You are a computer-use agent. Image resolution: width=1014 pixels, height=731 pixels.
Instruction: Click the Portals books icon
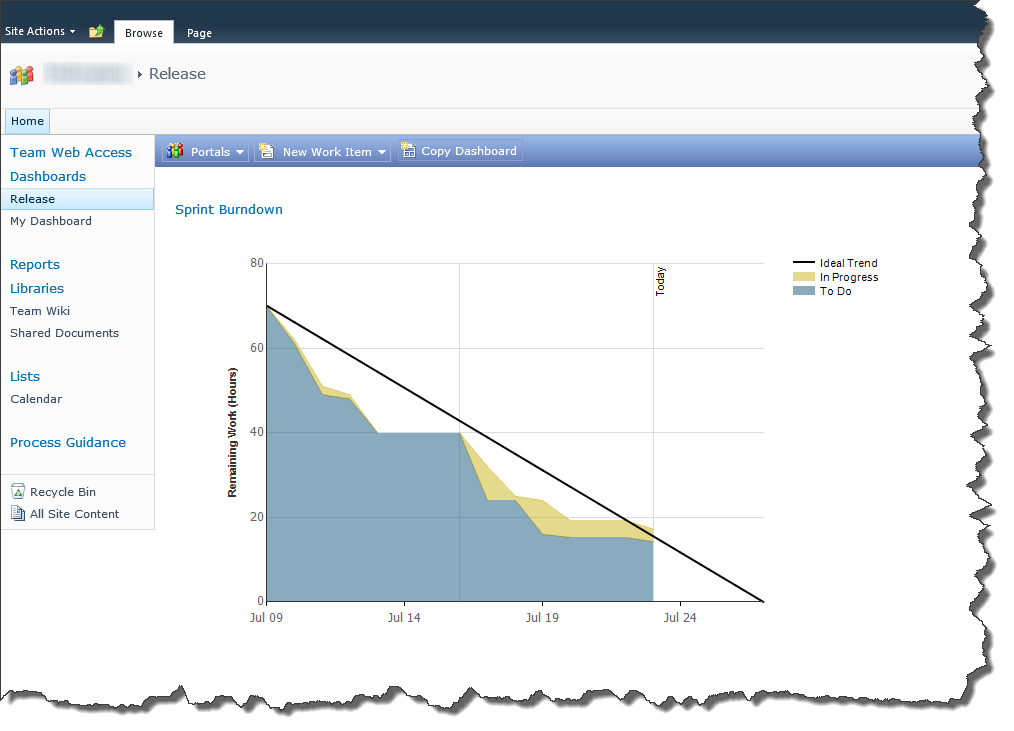pyautogui.click(x=176, y=152)
